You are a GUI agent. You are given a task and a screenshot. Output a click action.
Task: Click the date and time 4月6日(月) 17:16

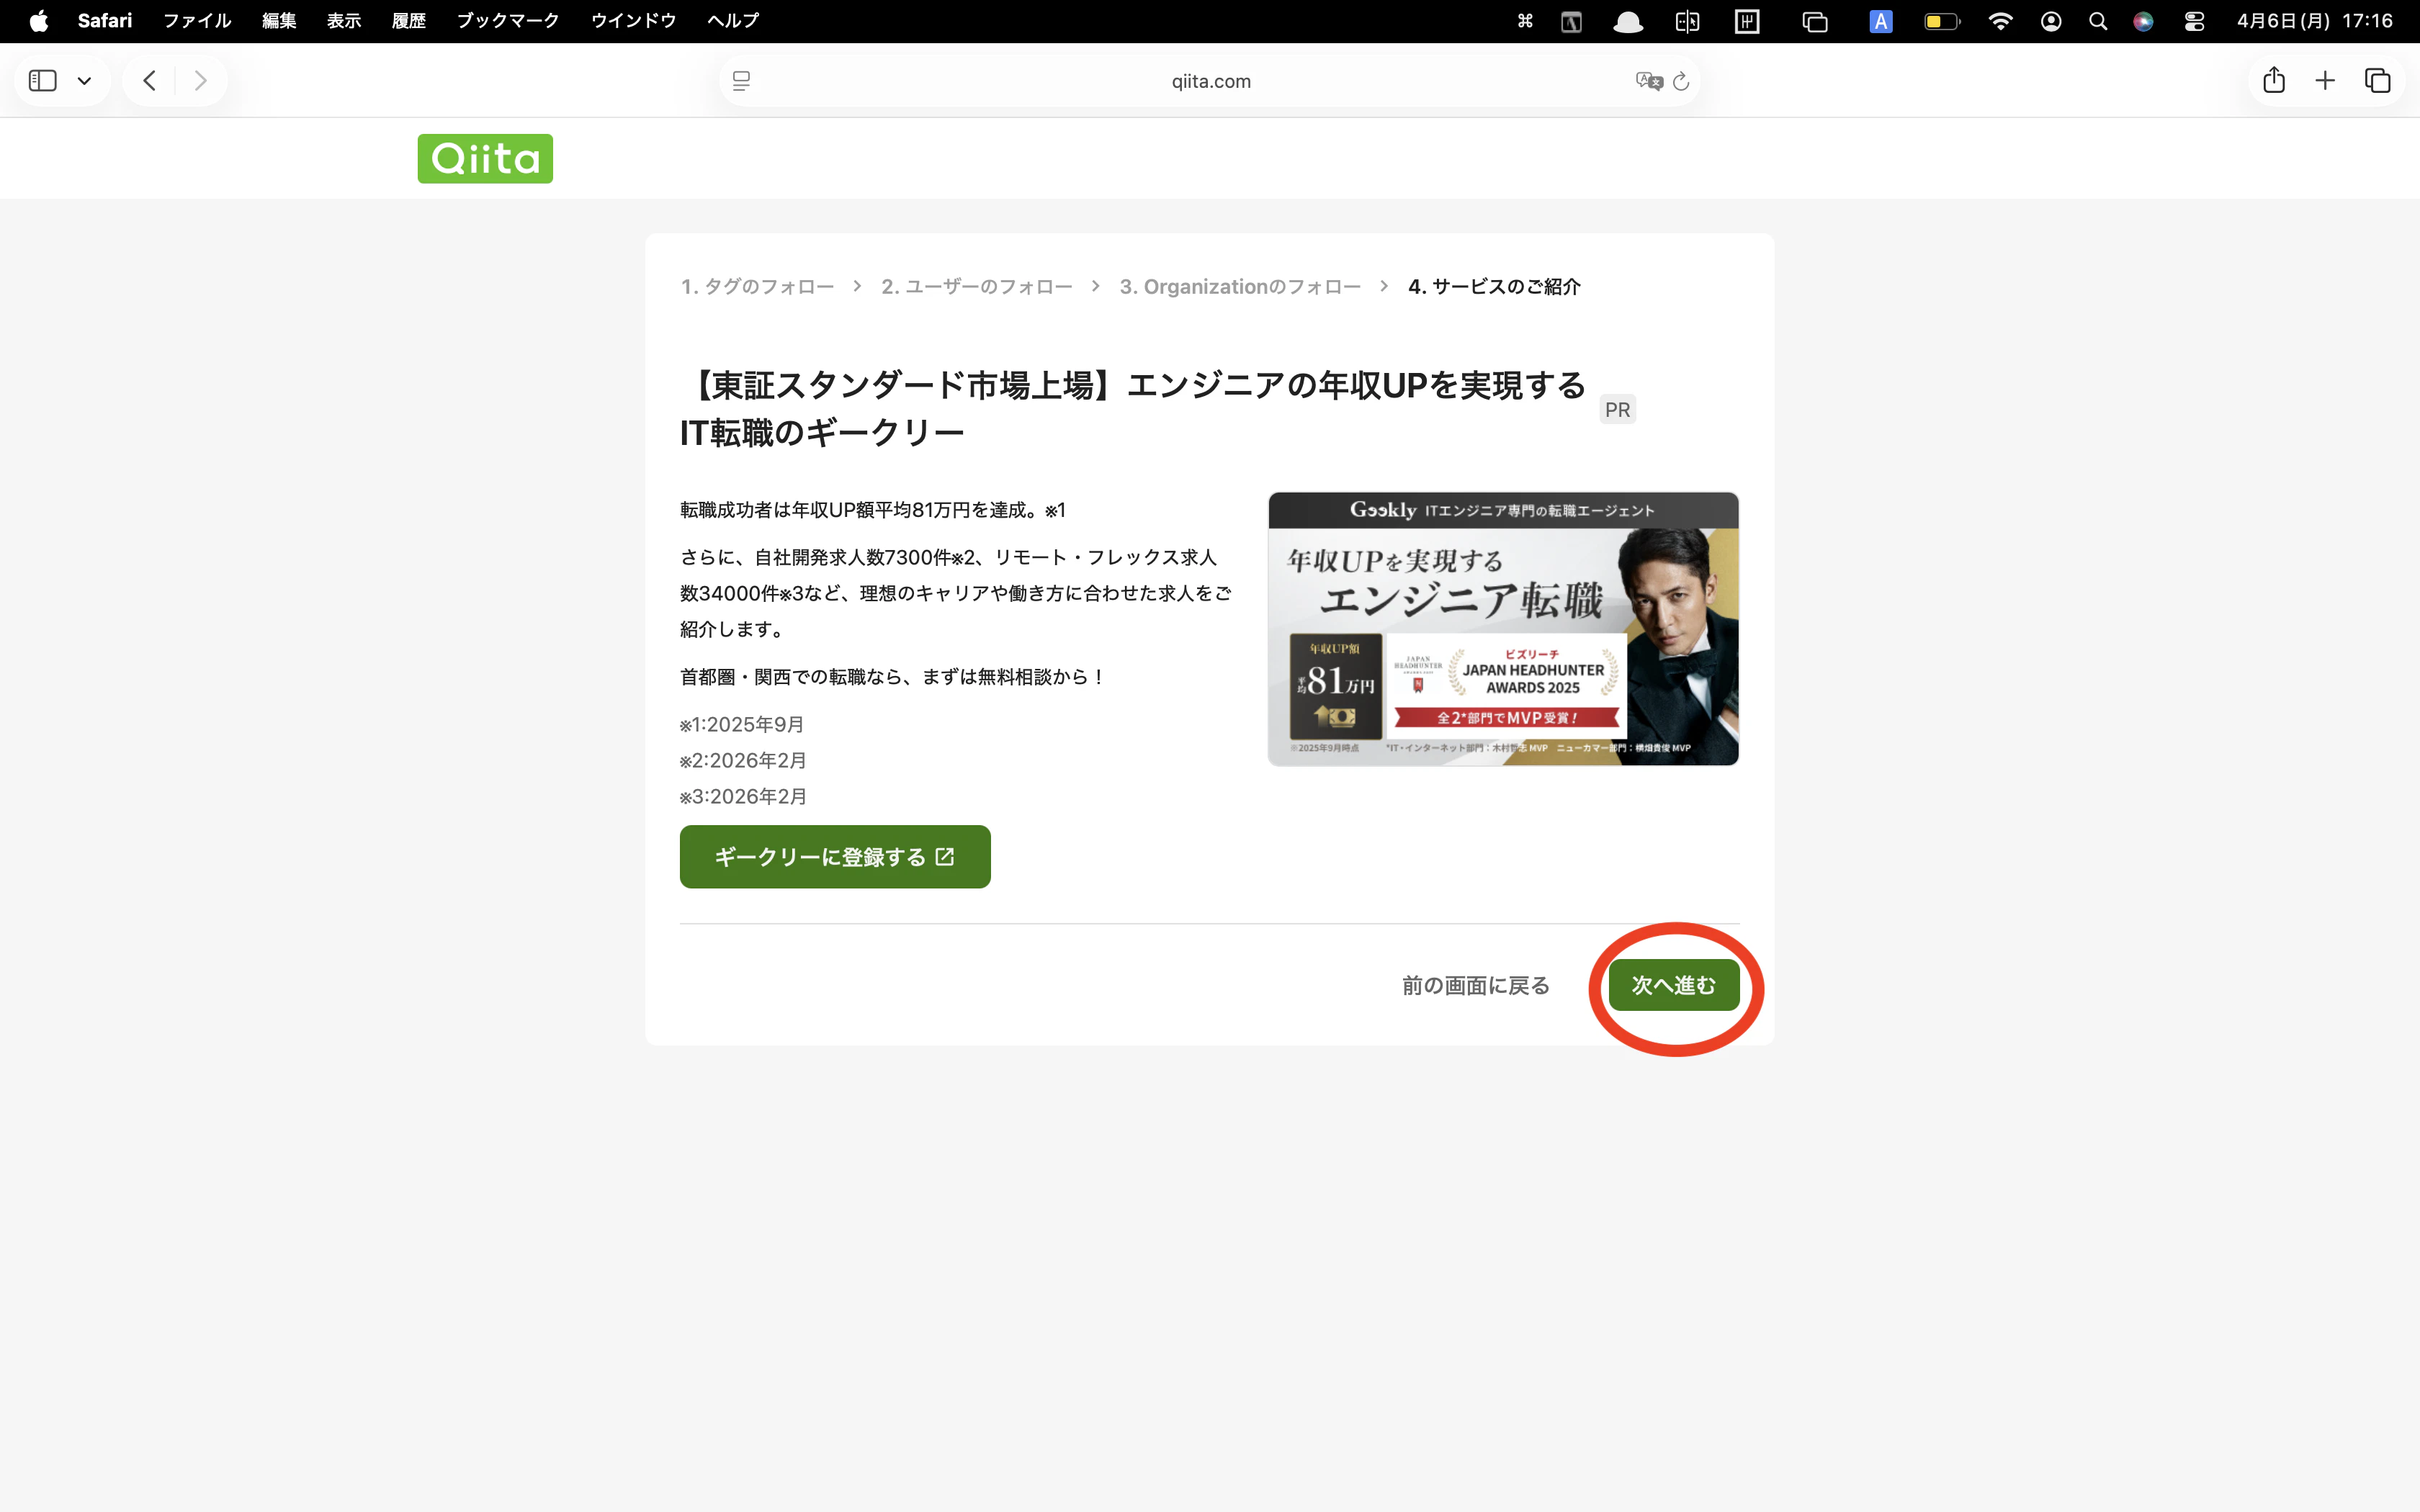[x=2314, y=21]
